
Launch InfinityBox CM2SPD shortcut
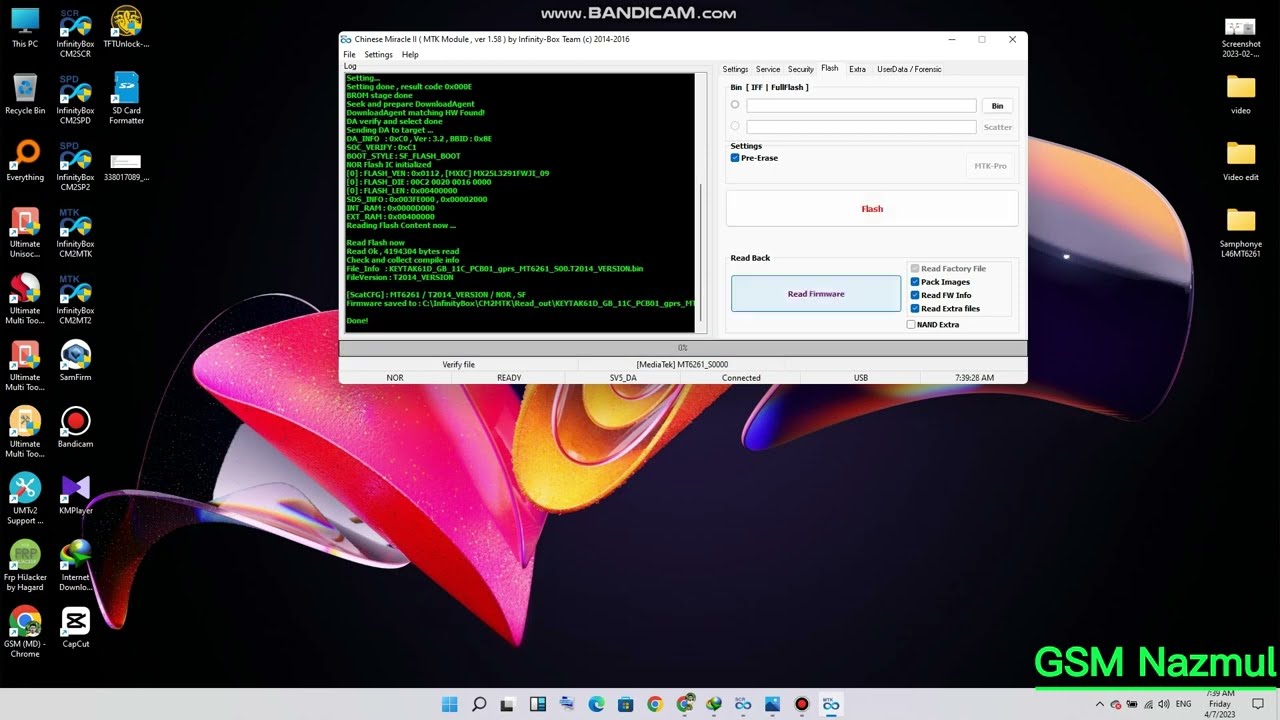[x=75, y=100]
